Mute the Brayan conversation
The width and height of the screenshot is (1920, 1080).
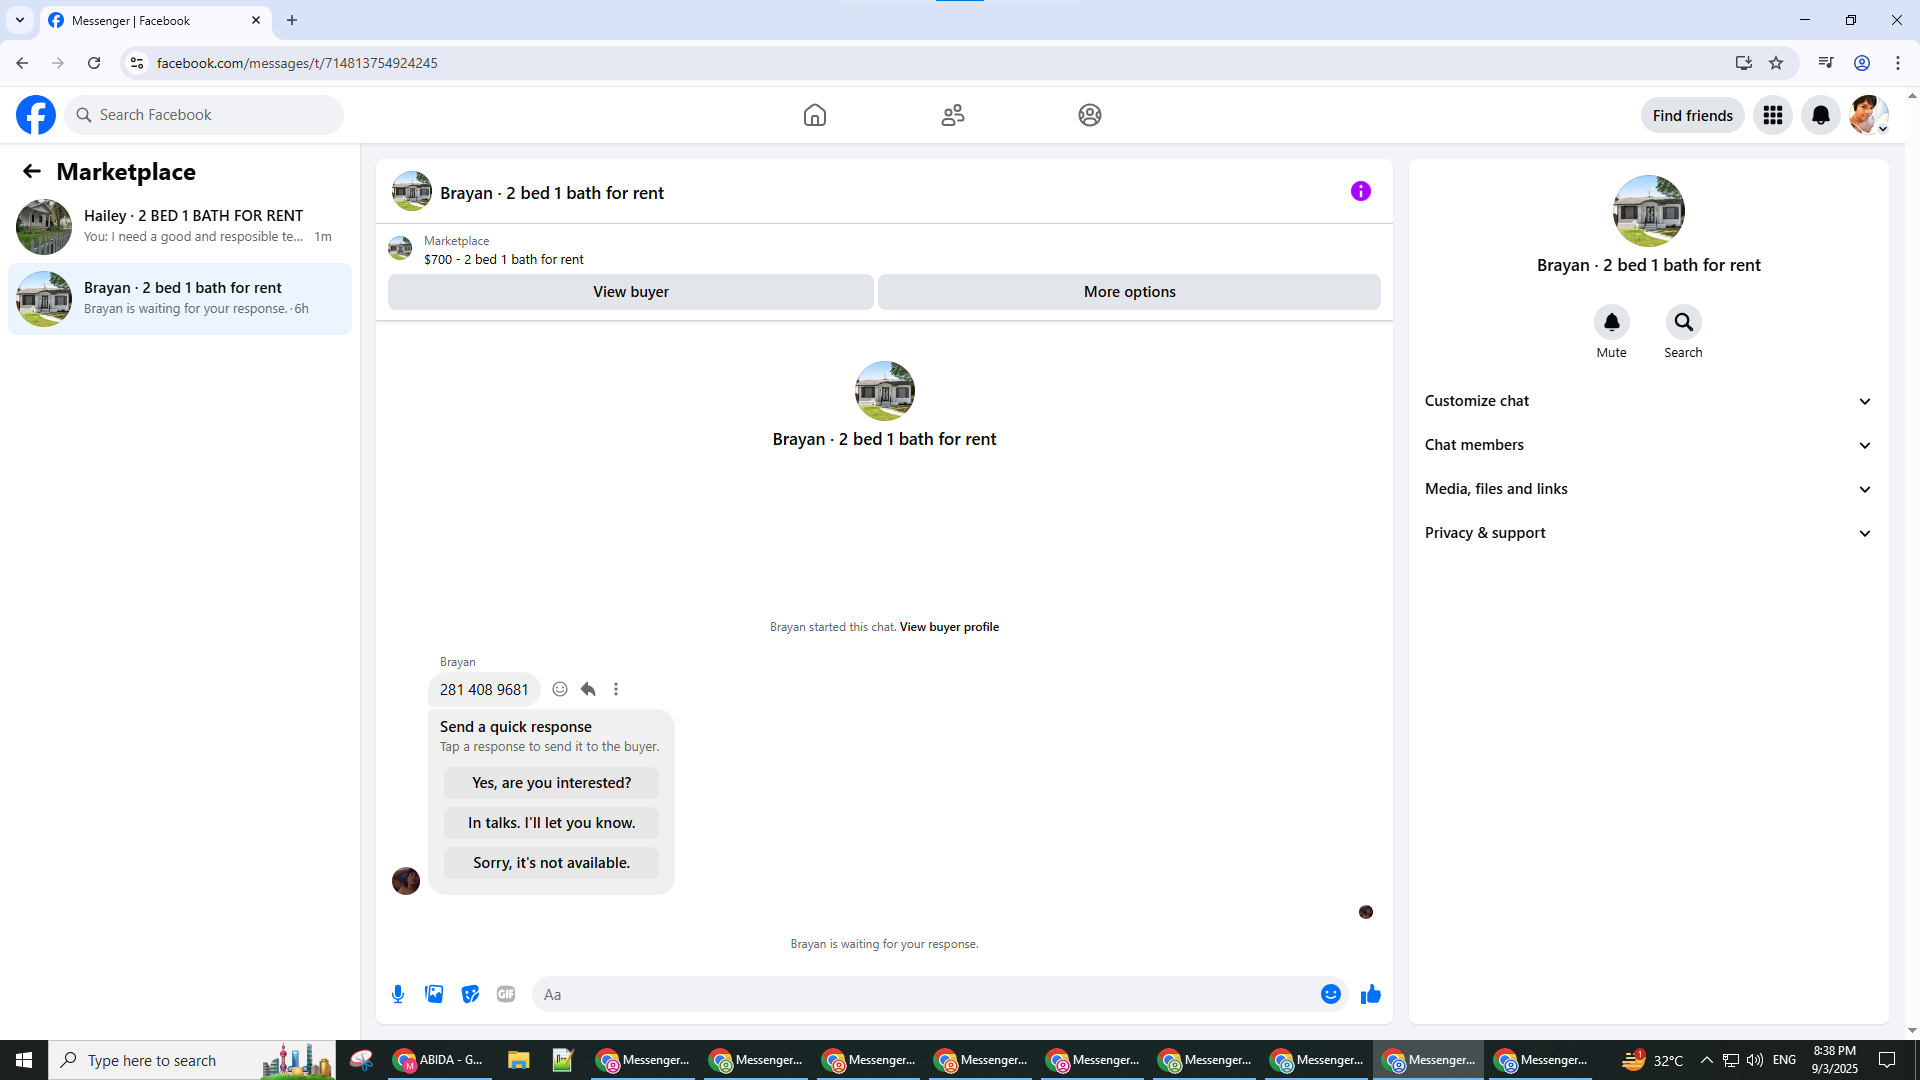coord(1612,322)
